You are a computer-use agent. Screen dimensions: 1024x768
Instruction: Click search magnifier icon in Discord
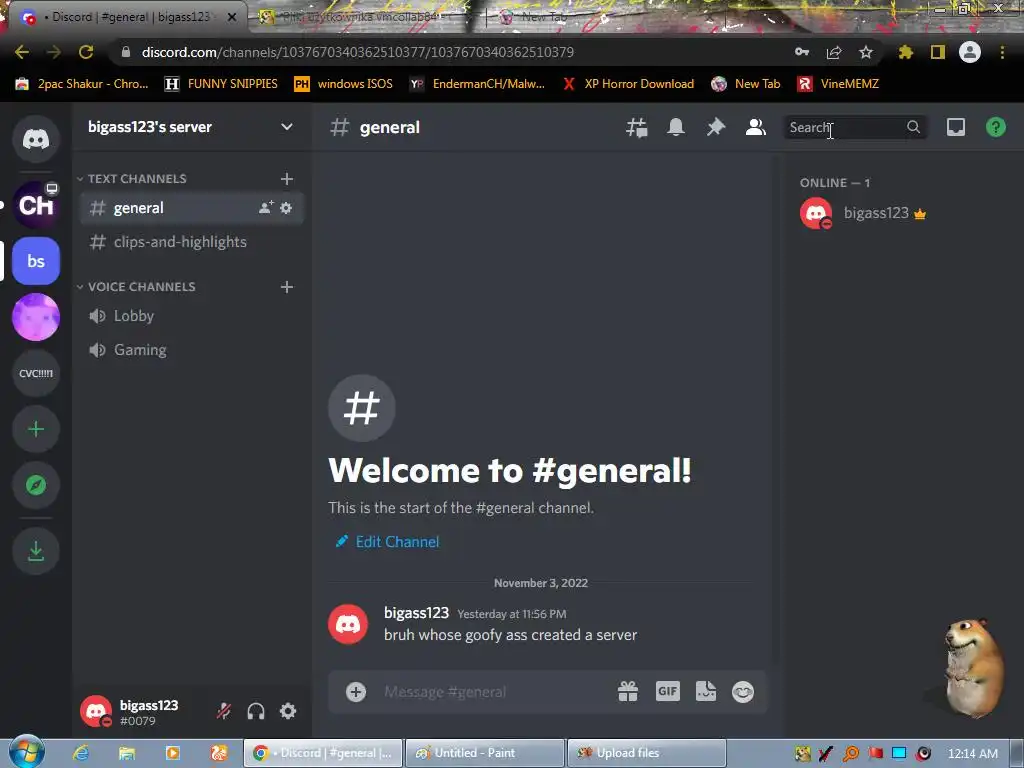(914, 127)
